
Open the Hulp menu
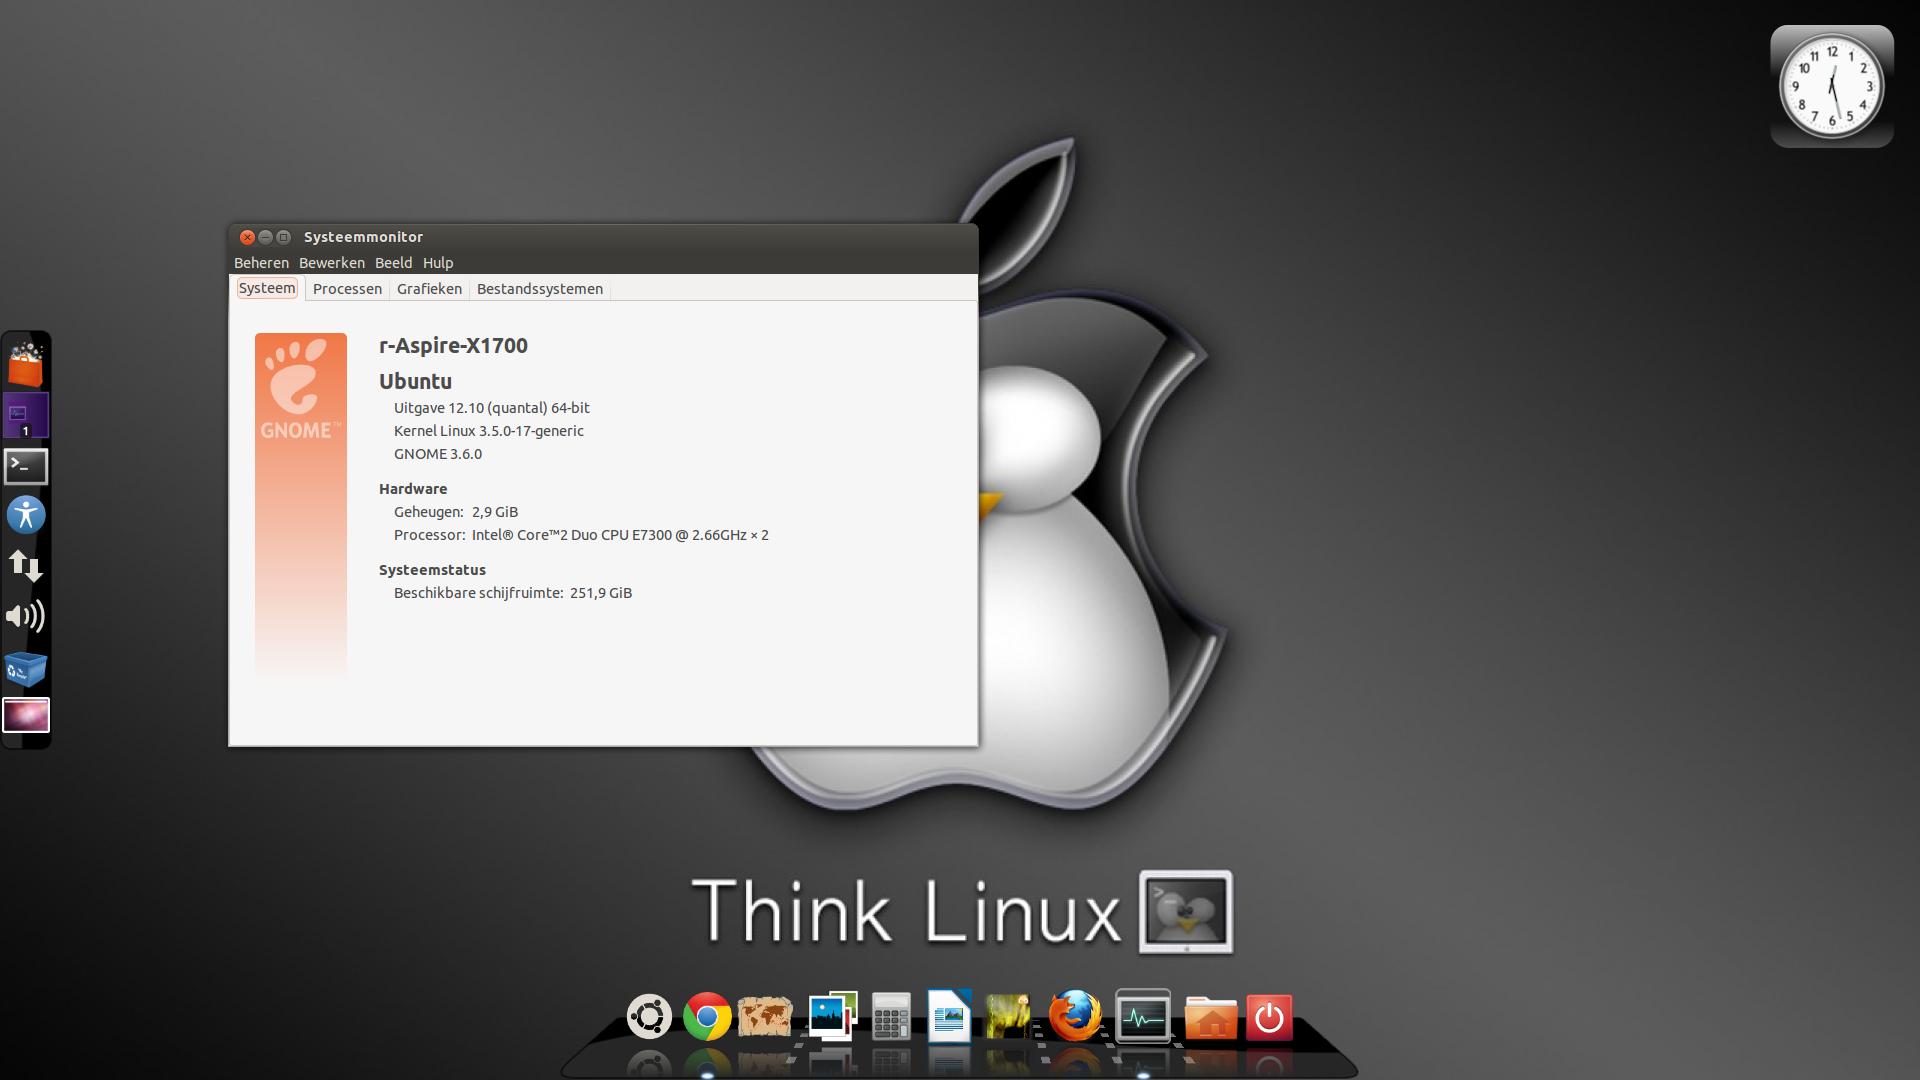[438, 263]
